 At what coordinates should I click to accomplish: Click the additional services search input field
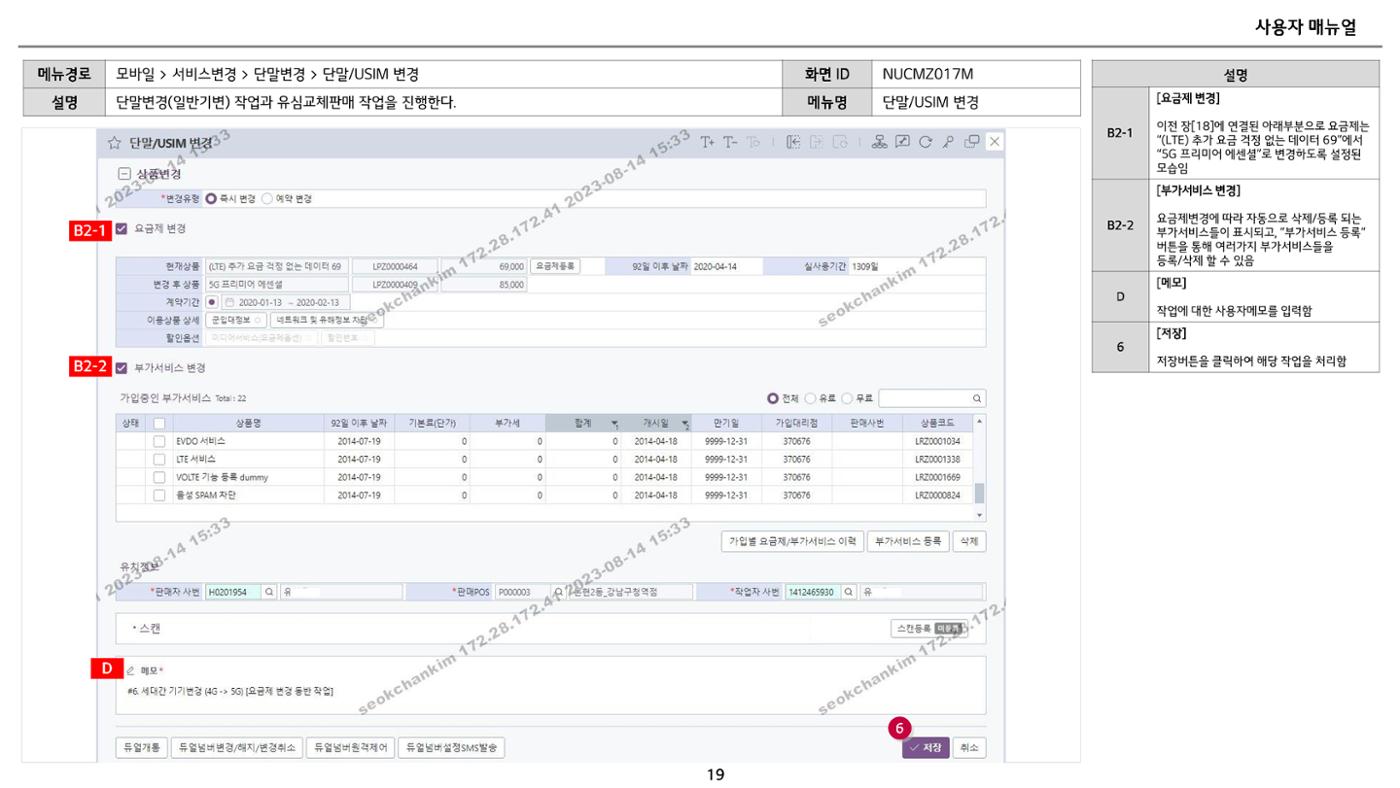pos(925,398)
